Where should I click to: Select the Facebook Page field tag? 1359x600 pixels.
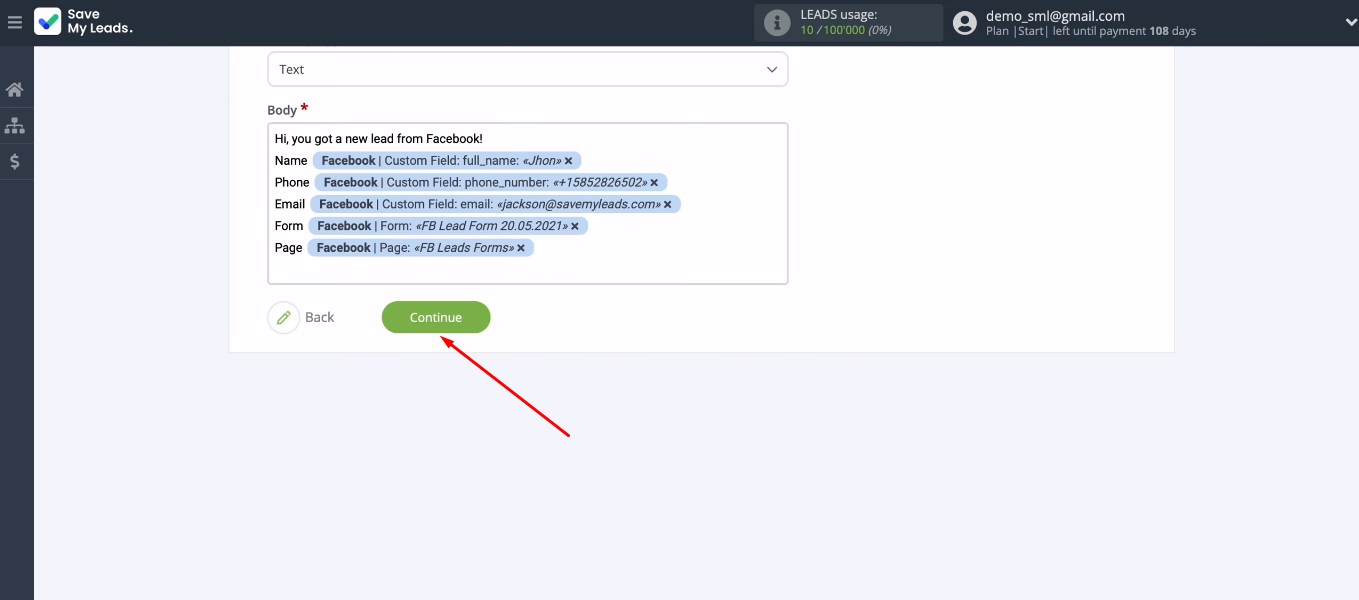tap(421, 248)
